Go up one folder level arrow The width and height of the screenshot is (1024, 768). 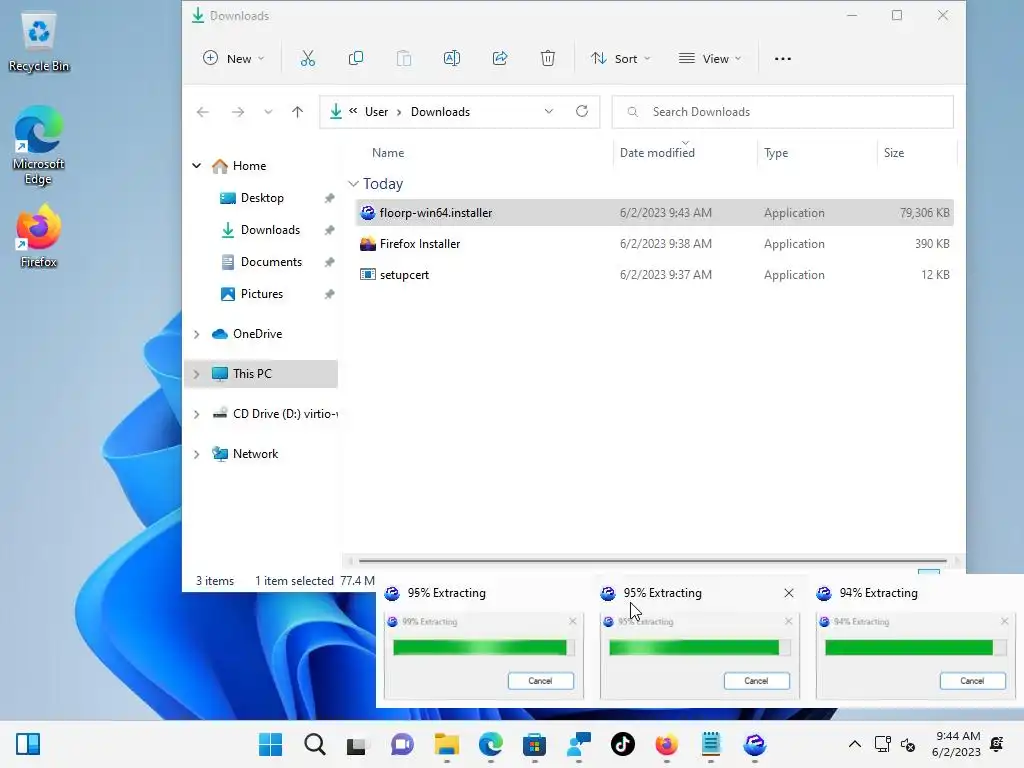297,112
